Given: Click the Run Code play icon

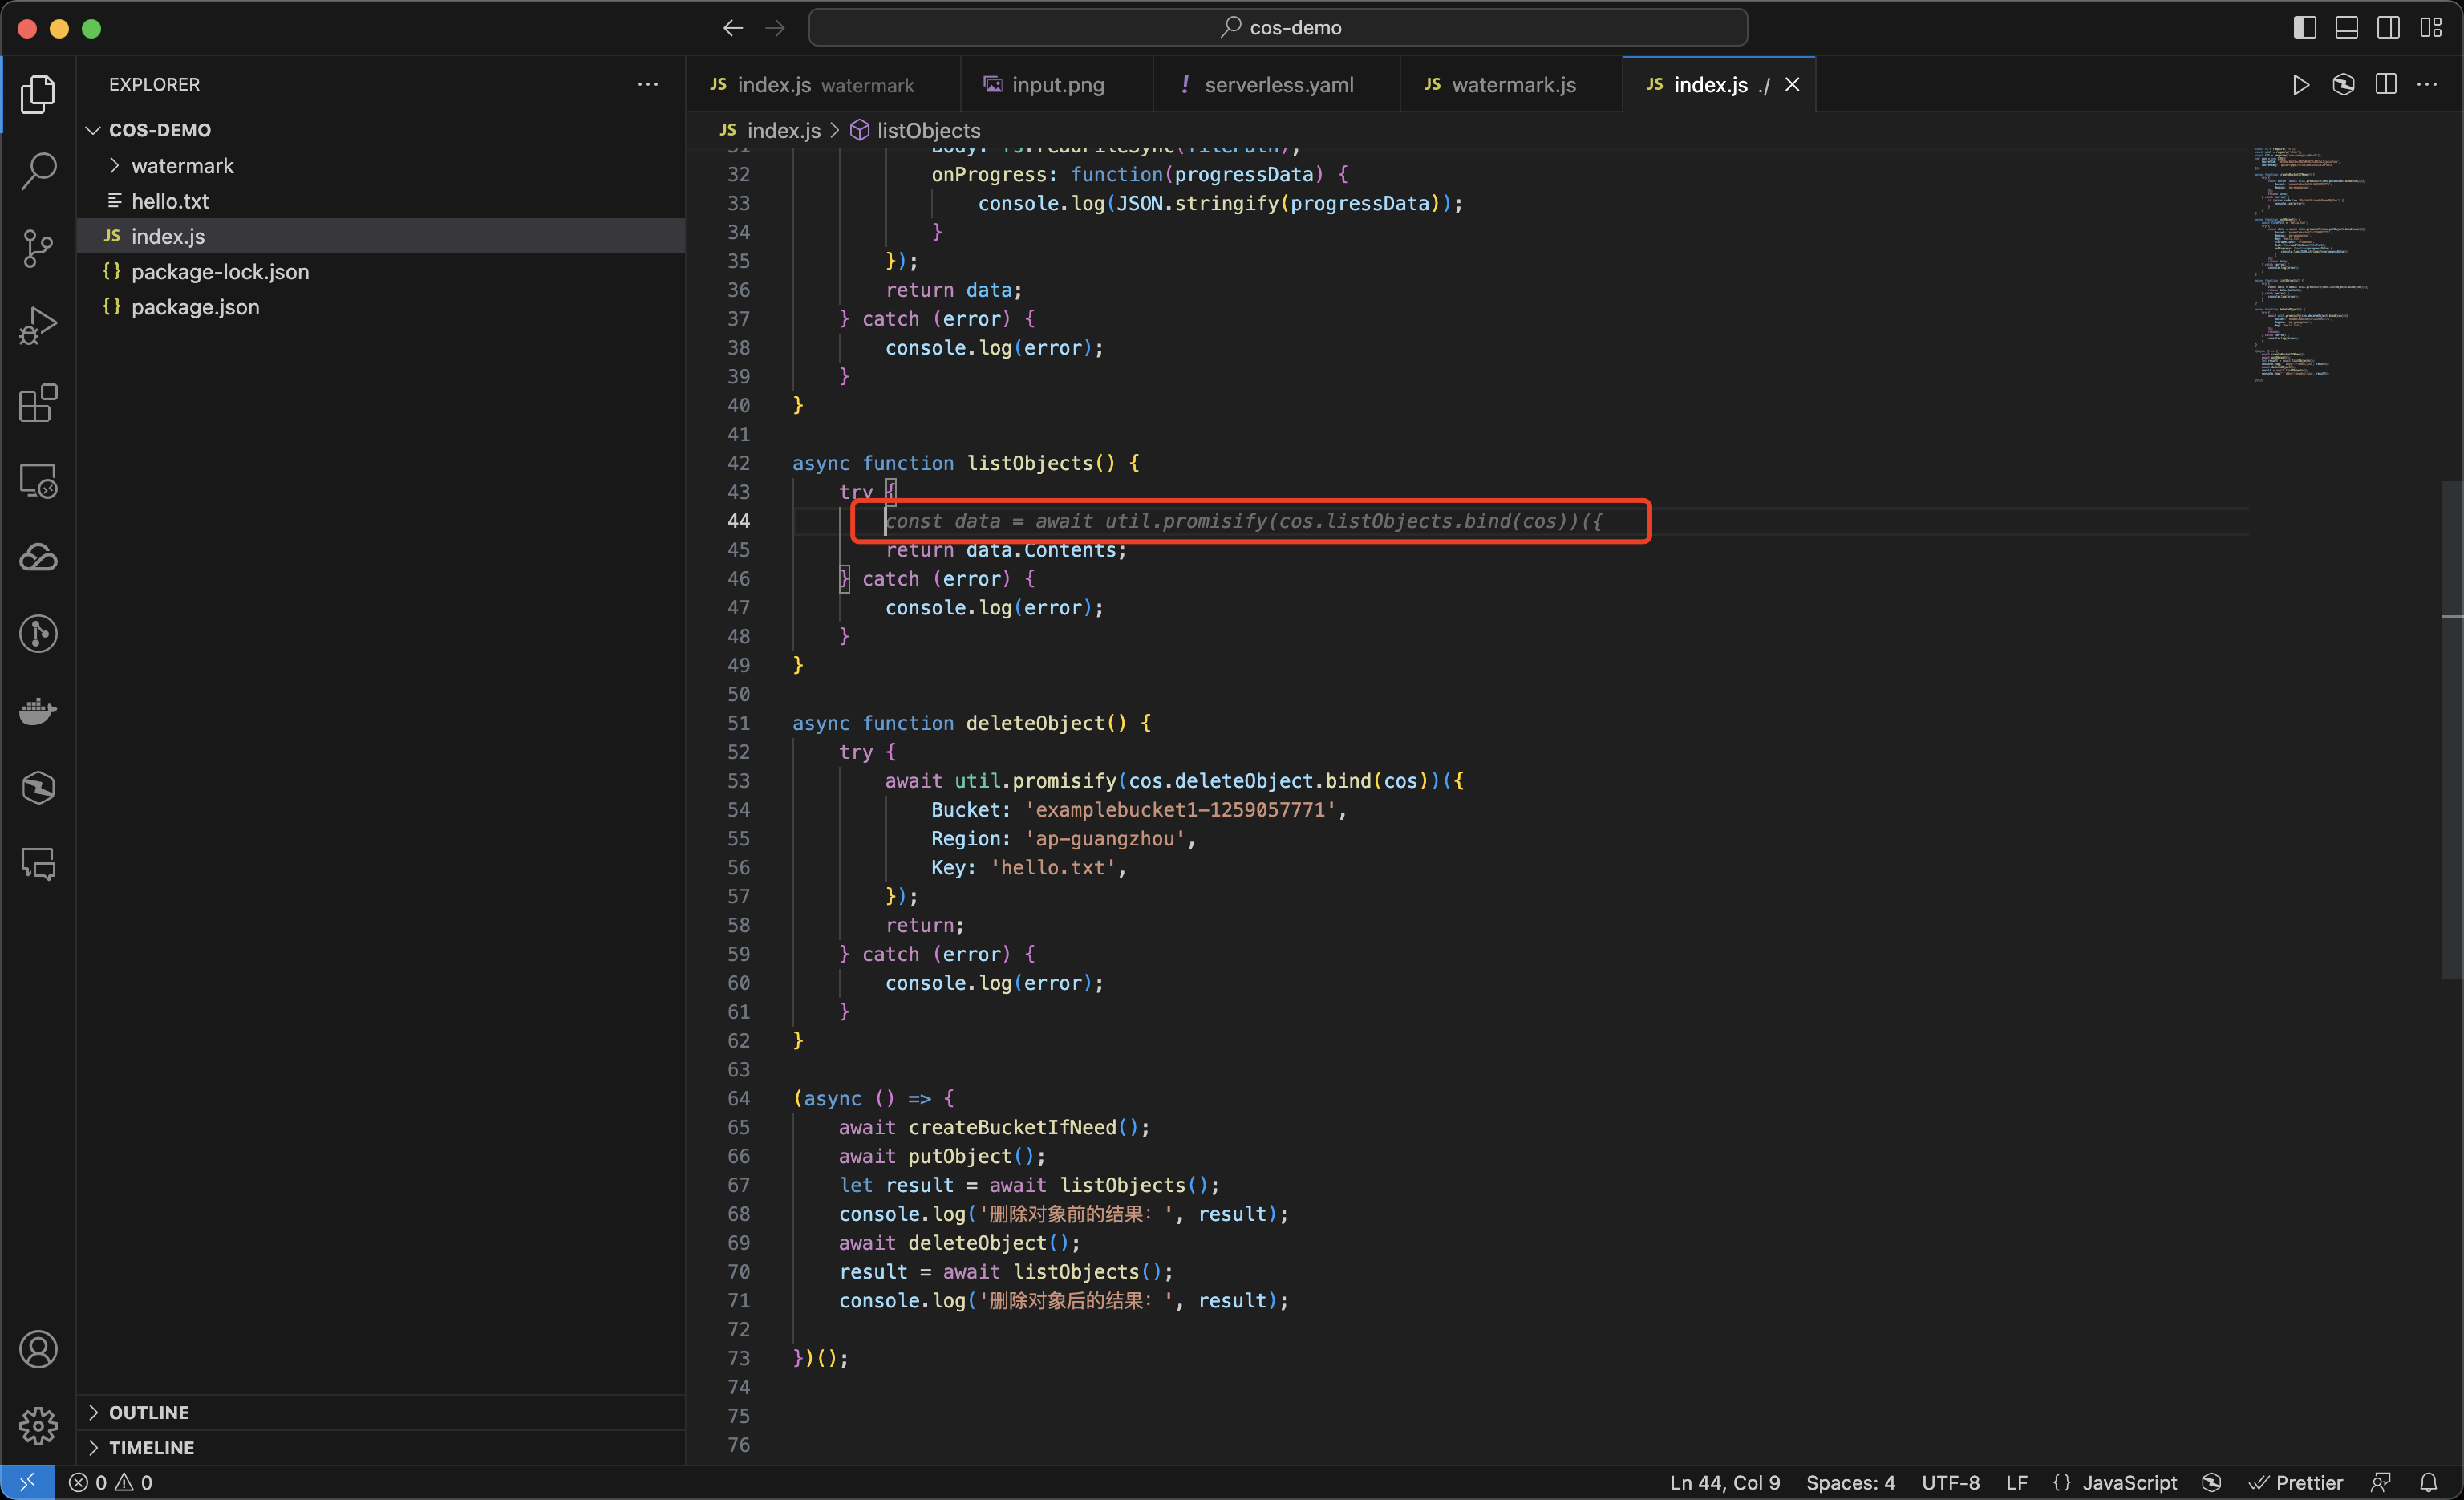Looking at the screenshot, I should (2300, 85).
